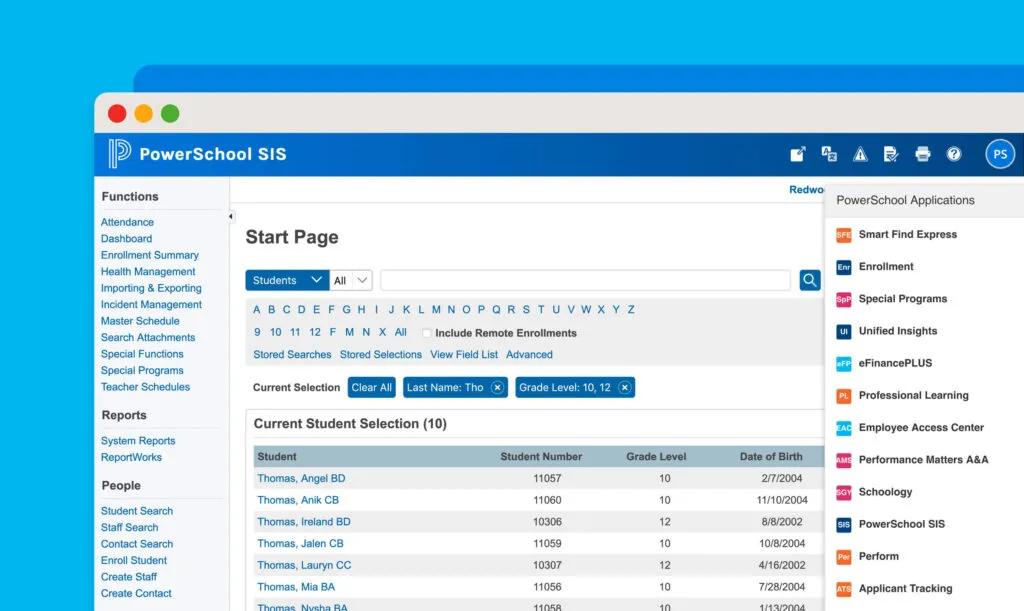Click the red macOS close window dot

point(117,114)
